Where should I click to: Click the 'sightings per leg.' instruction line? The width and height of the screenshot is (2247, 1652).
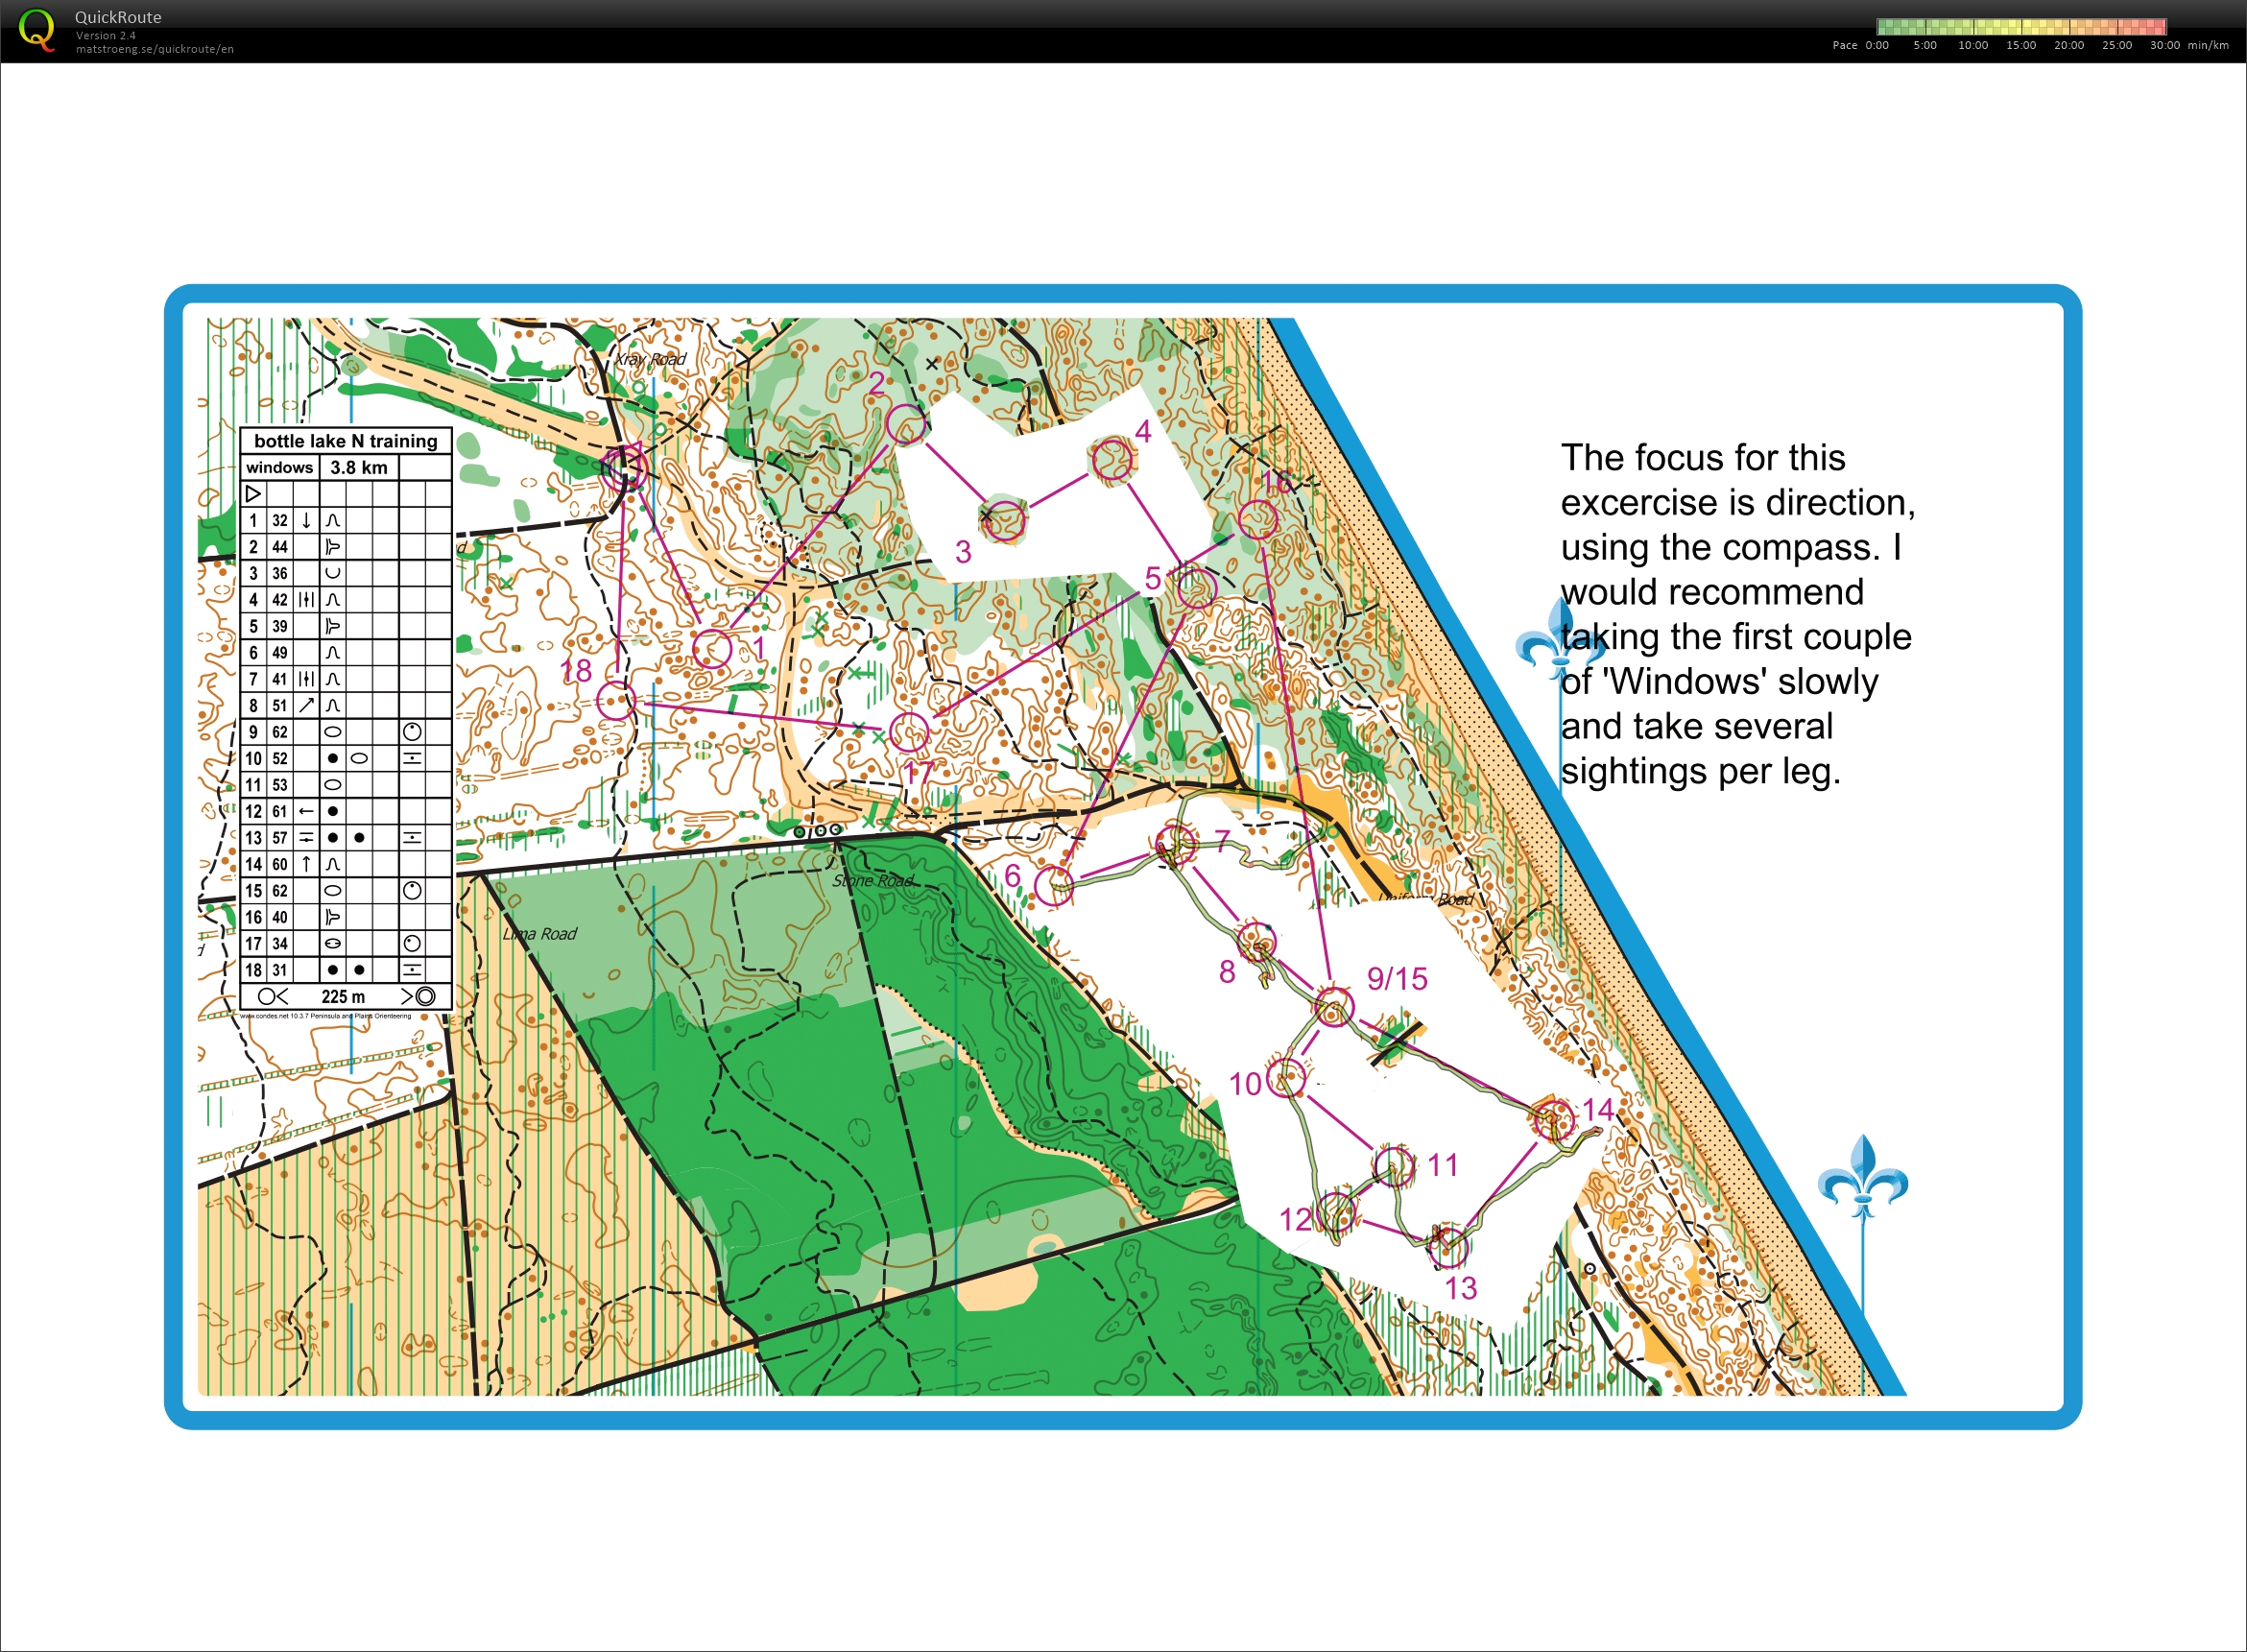tap(1701, 772)
